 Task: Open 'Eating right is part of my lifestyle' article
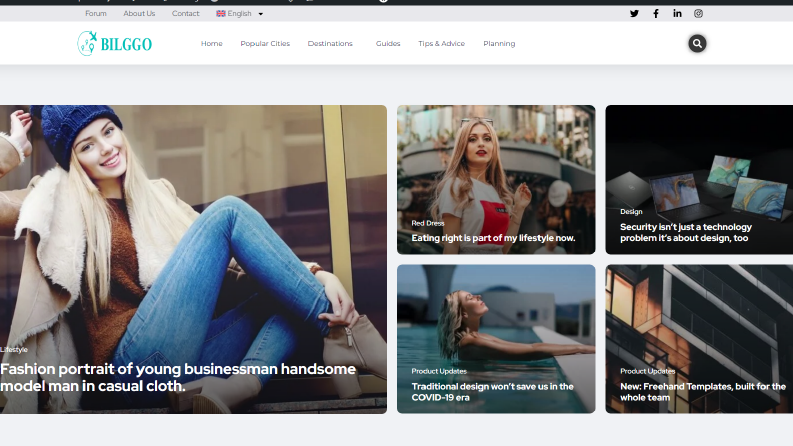(493, 238)
